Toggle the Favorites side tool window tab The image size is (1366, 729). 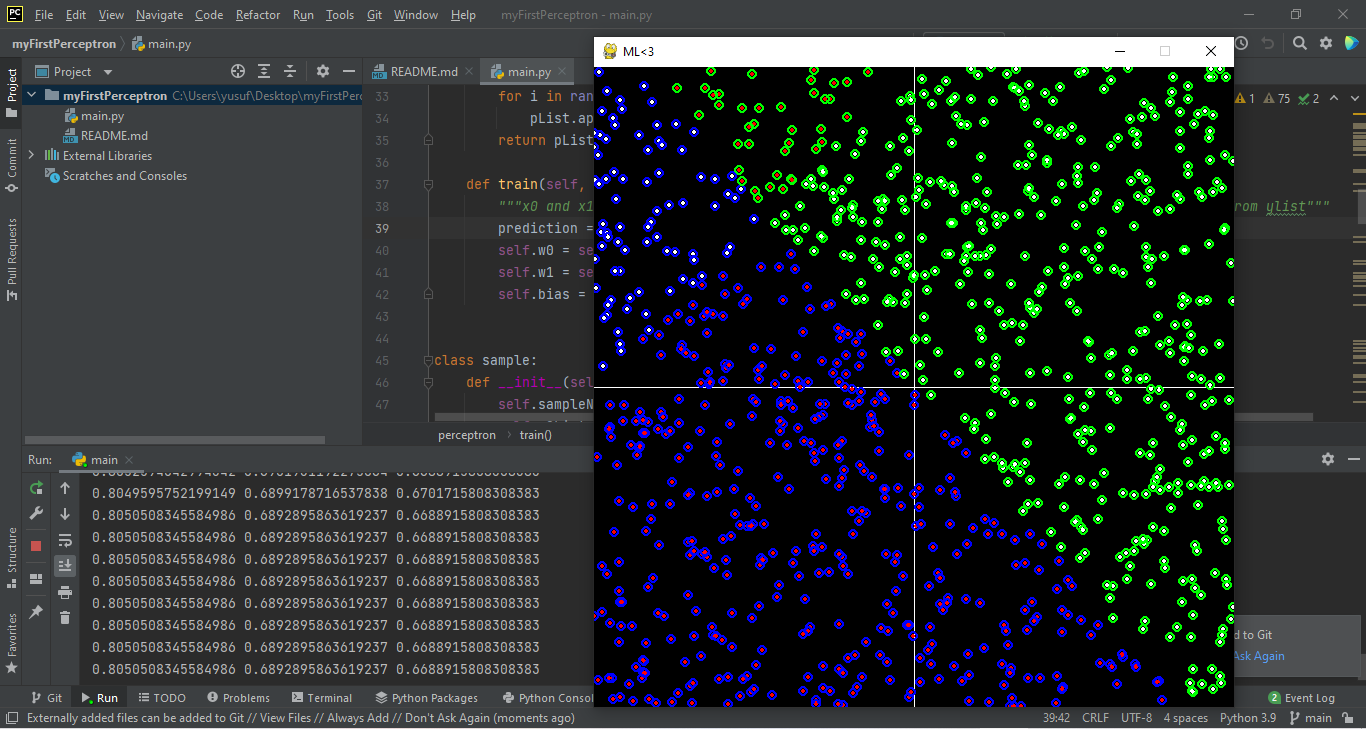(x=12, y=642)
